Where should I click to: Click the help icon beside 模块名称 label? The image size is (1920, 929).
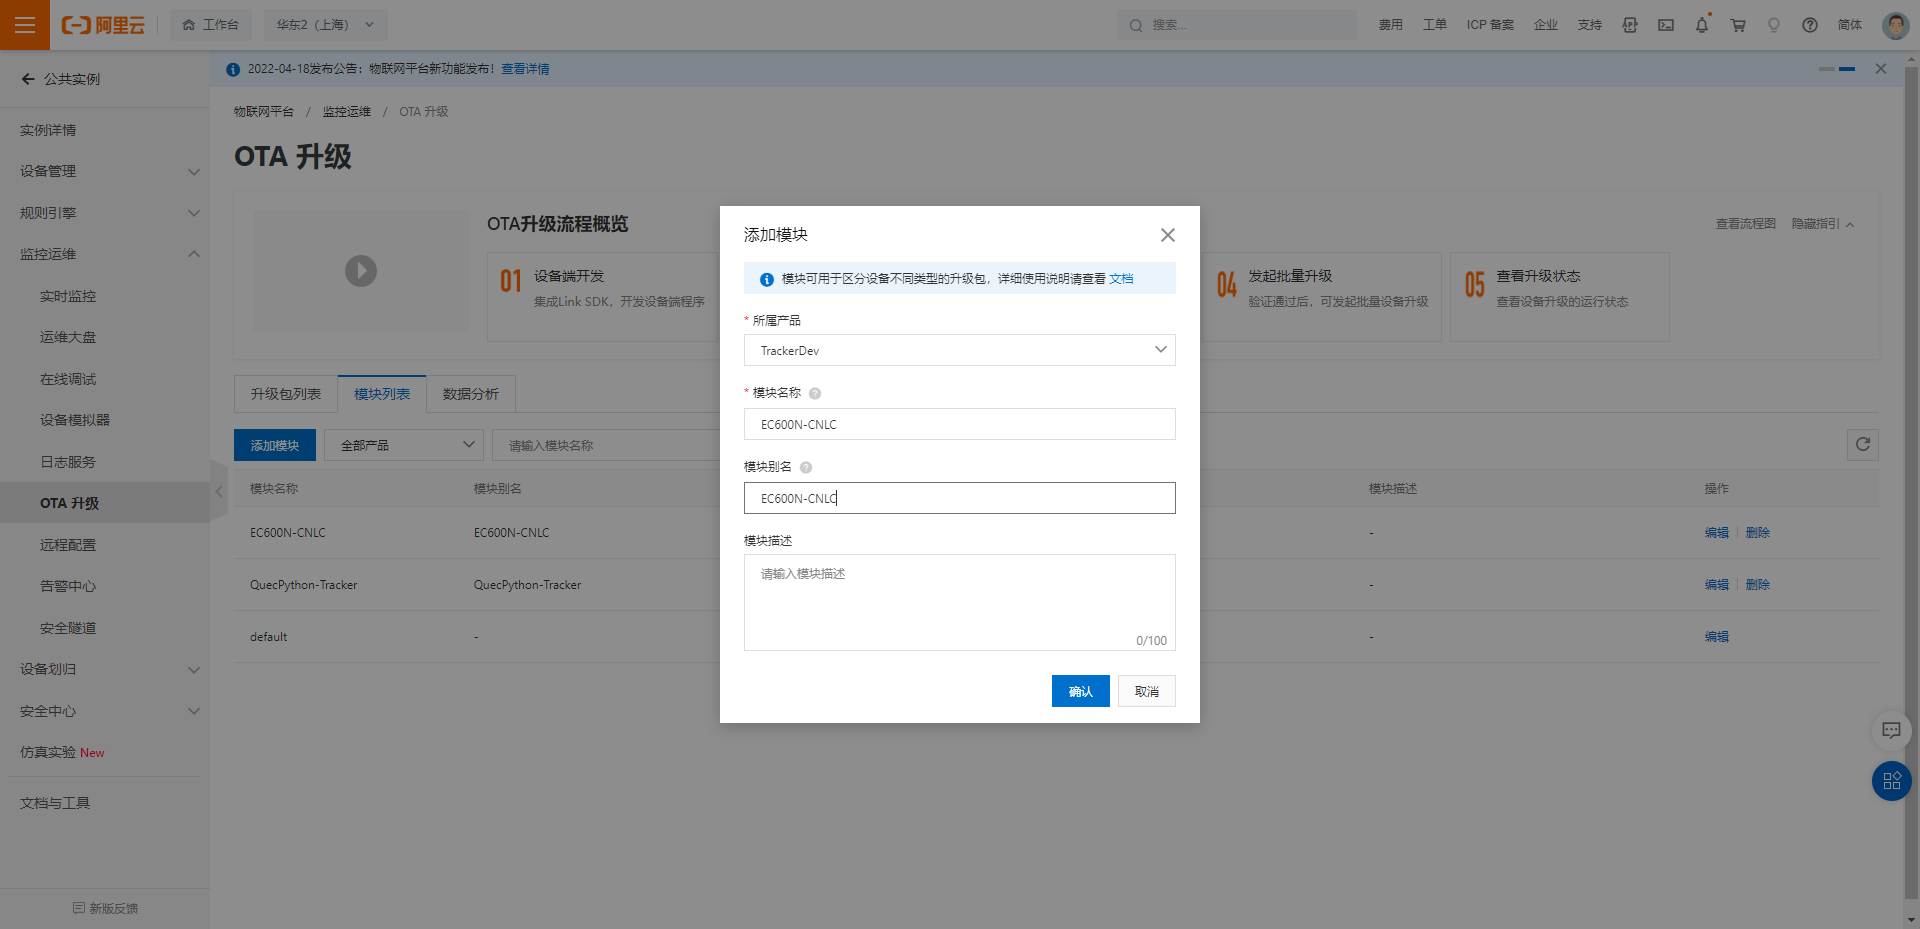click(815, 393)
